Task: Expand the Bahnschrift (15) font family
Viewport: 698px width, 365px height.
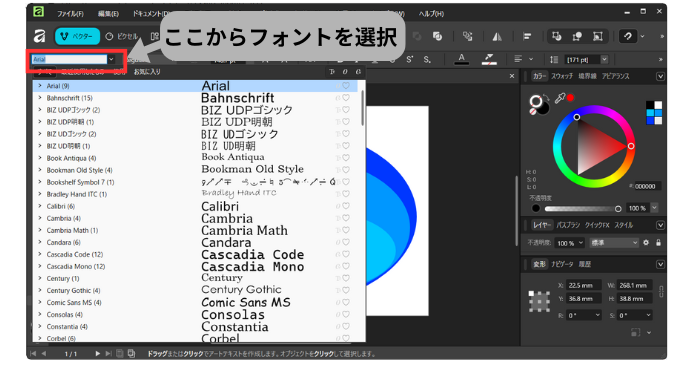Action: click(40, 97)
